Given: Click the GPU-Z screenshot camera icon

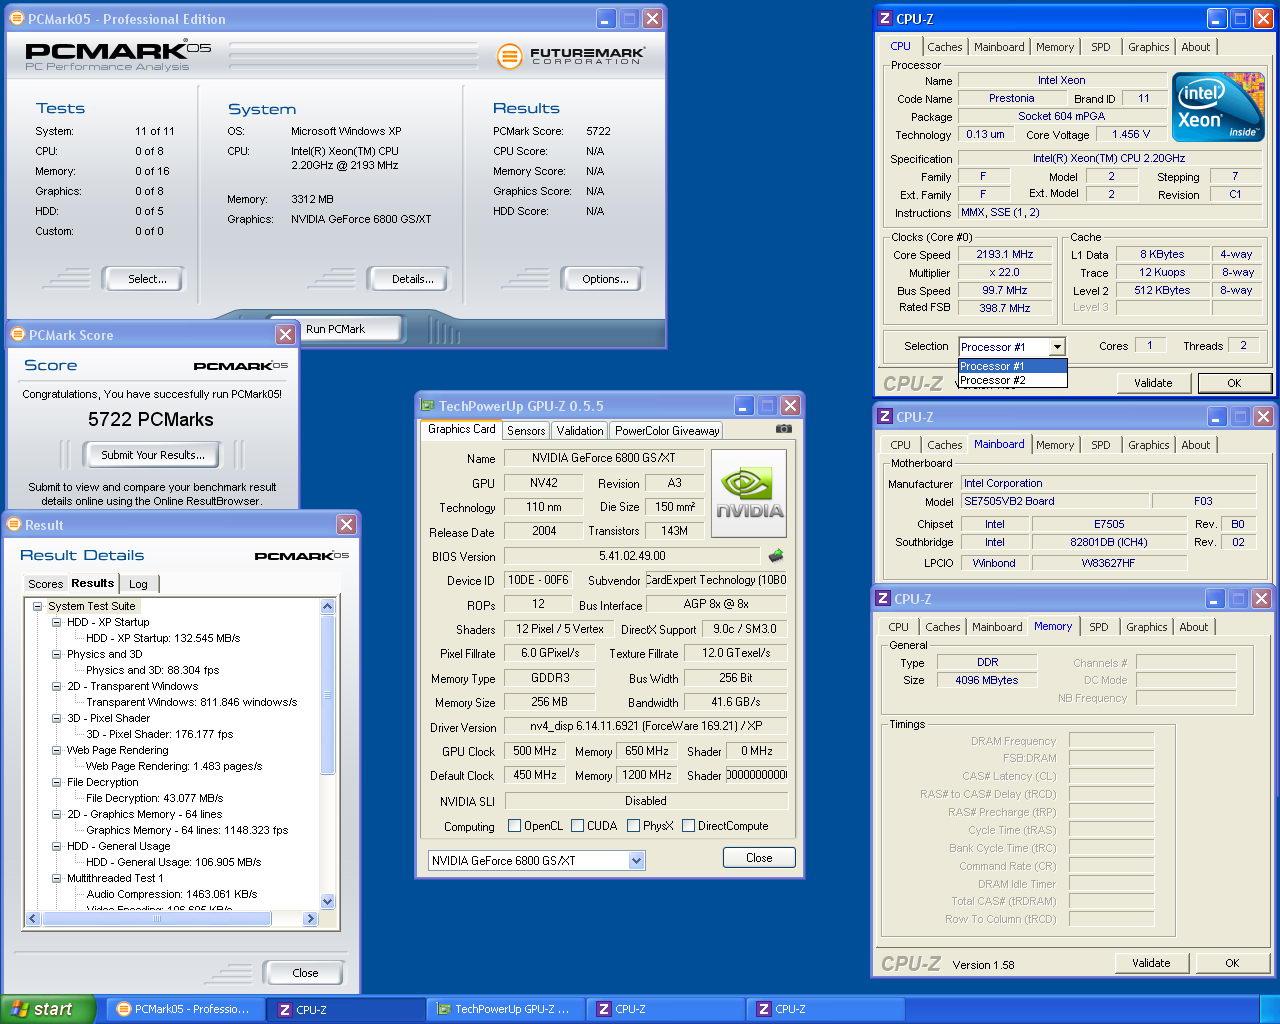Looking at the screenshot, I should tap(783, 429).
